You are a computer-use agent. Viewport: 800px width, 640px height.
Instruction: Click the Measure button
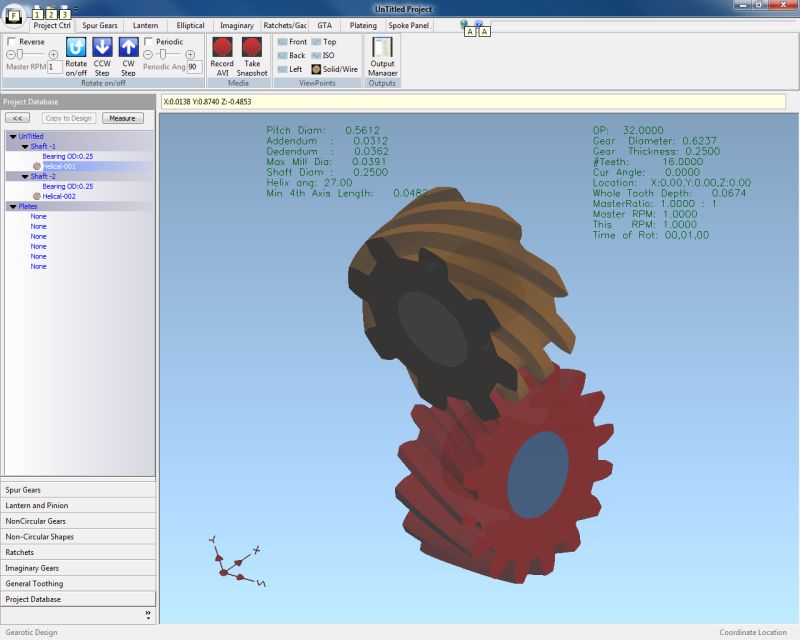click(x=122, y=118)
